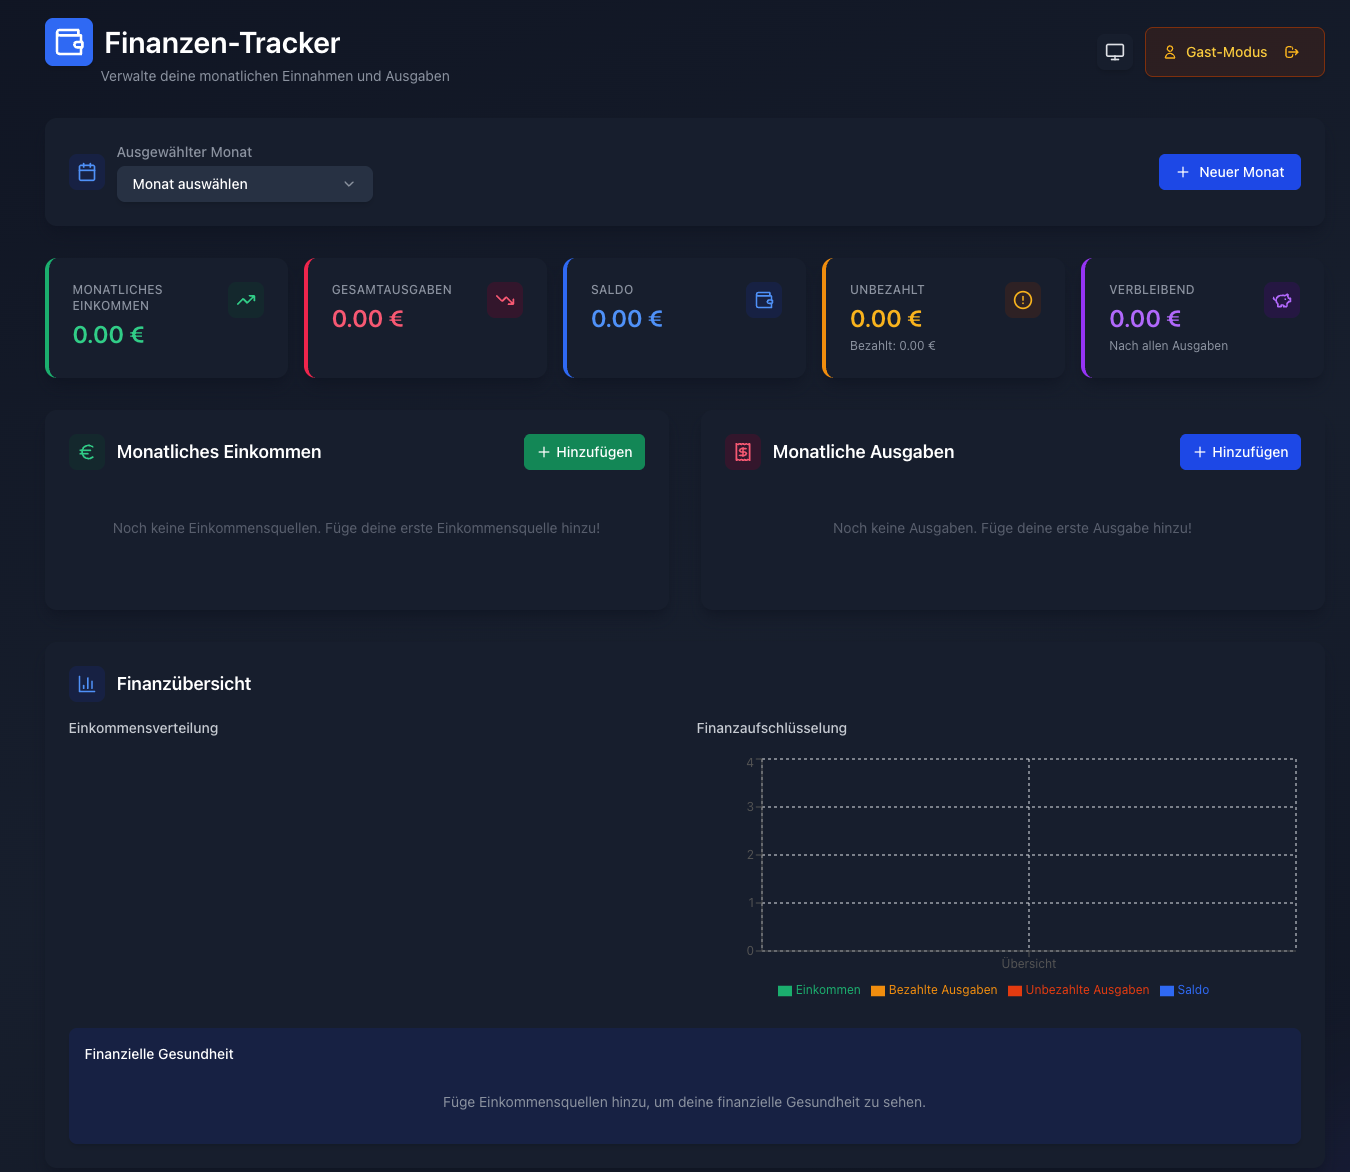Click the bar chart icon beside Finanzübersicht
1350x1172 pixels.
pyautogui.click(x=87, y=683)
